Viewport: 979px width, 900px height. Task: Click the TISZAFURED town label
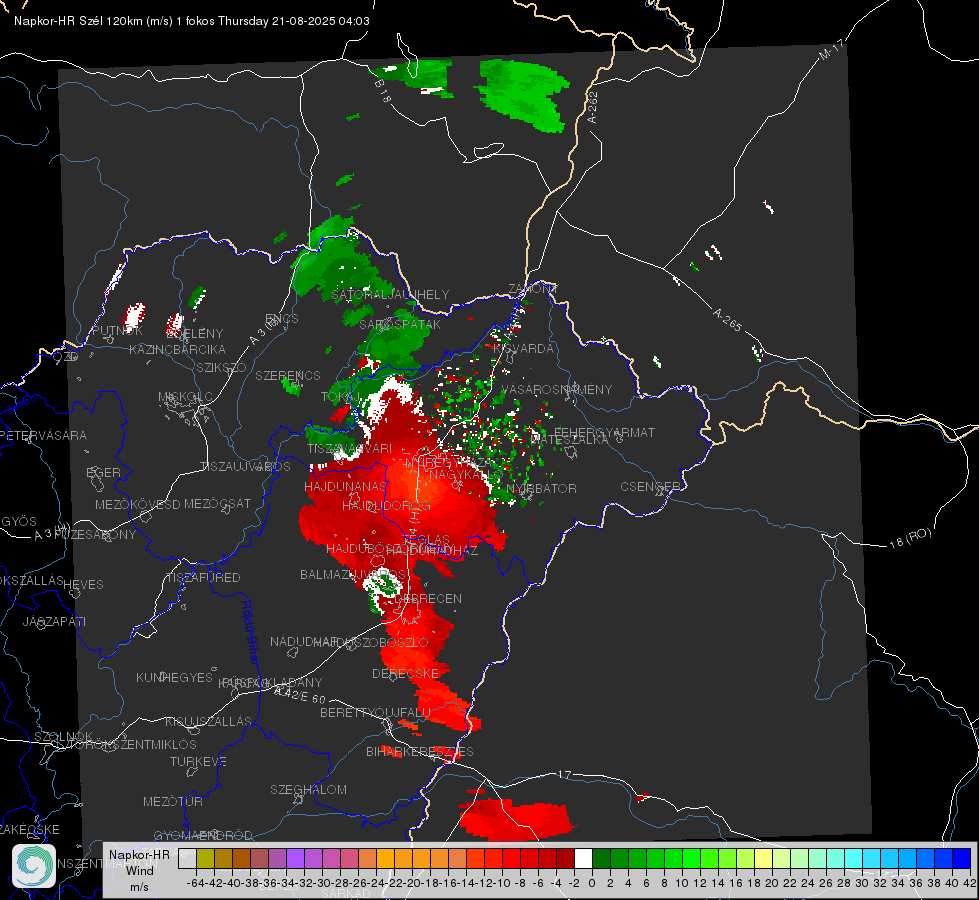203,578
